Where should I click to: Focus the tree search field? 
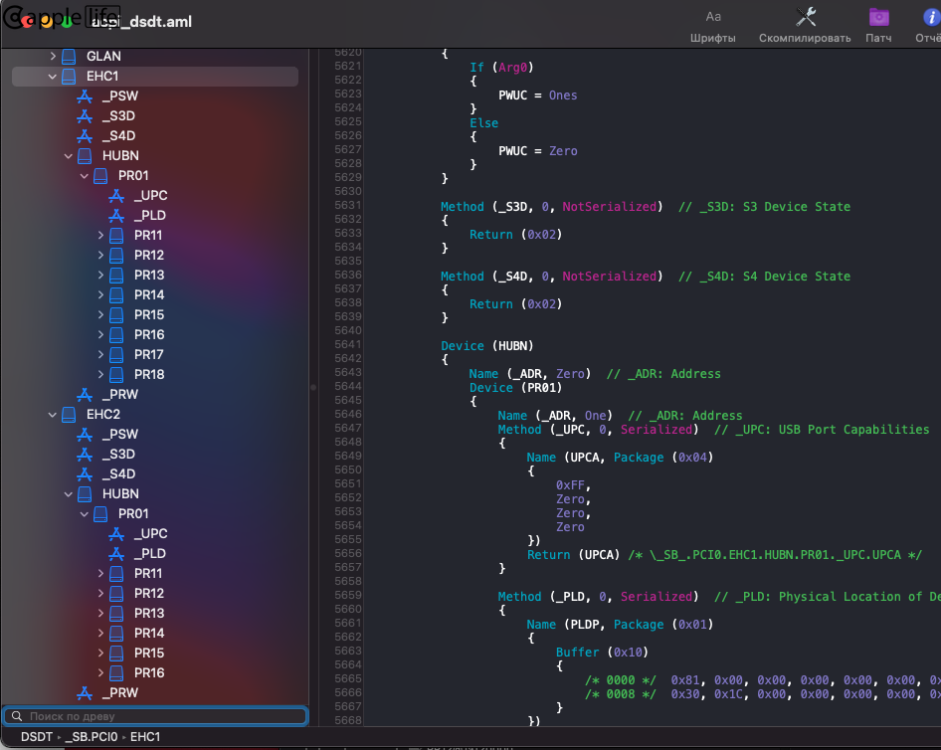click(156, 716)
